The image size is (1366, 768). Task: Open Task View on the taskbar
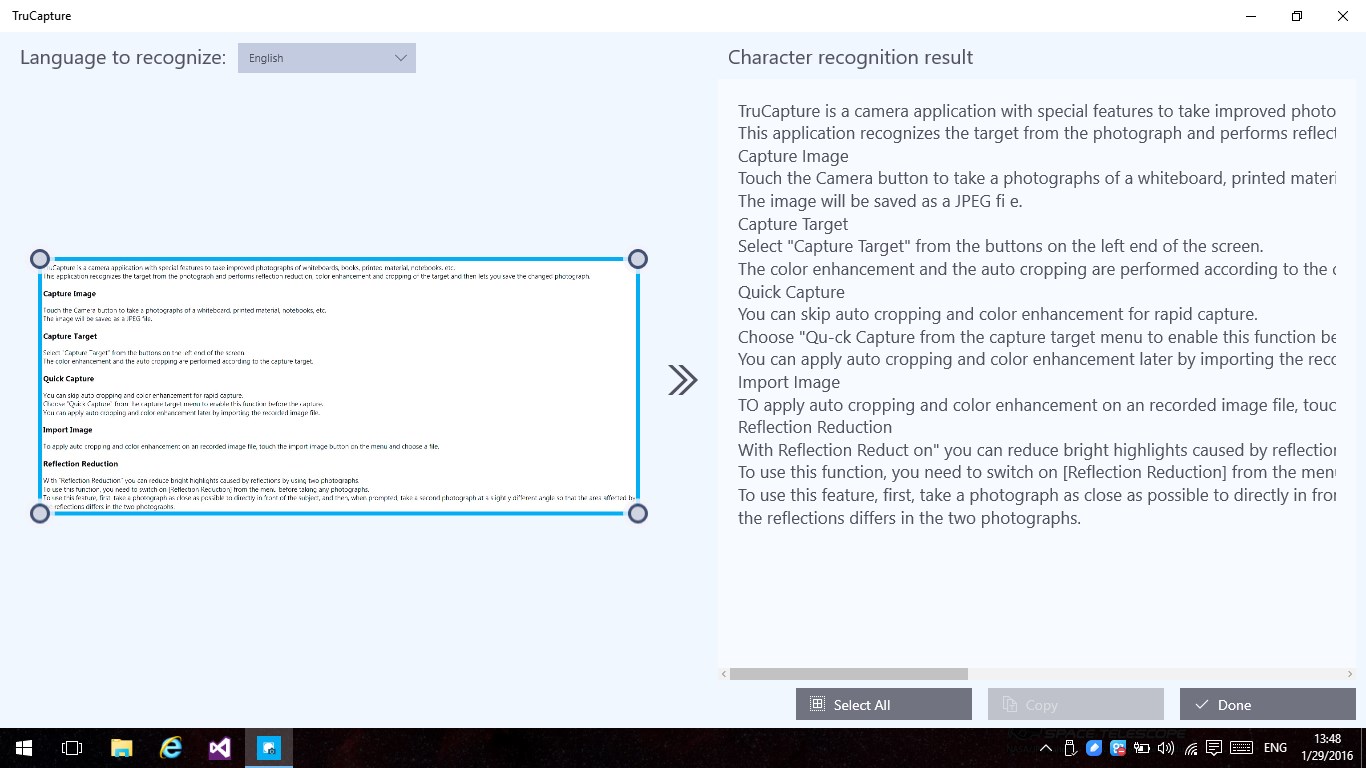[72, 748]
